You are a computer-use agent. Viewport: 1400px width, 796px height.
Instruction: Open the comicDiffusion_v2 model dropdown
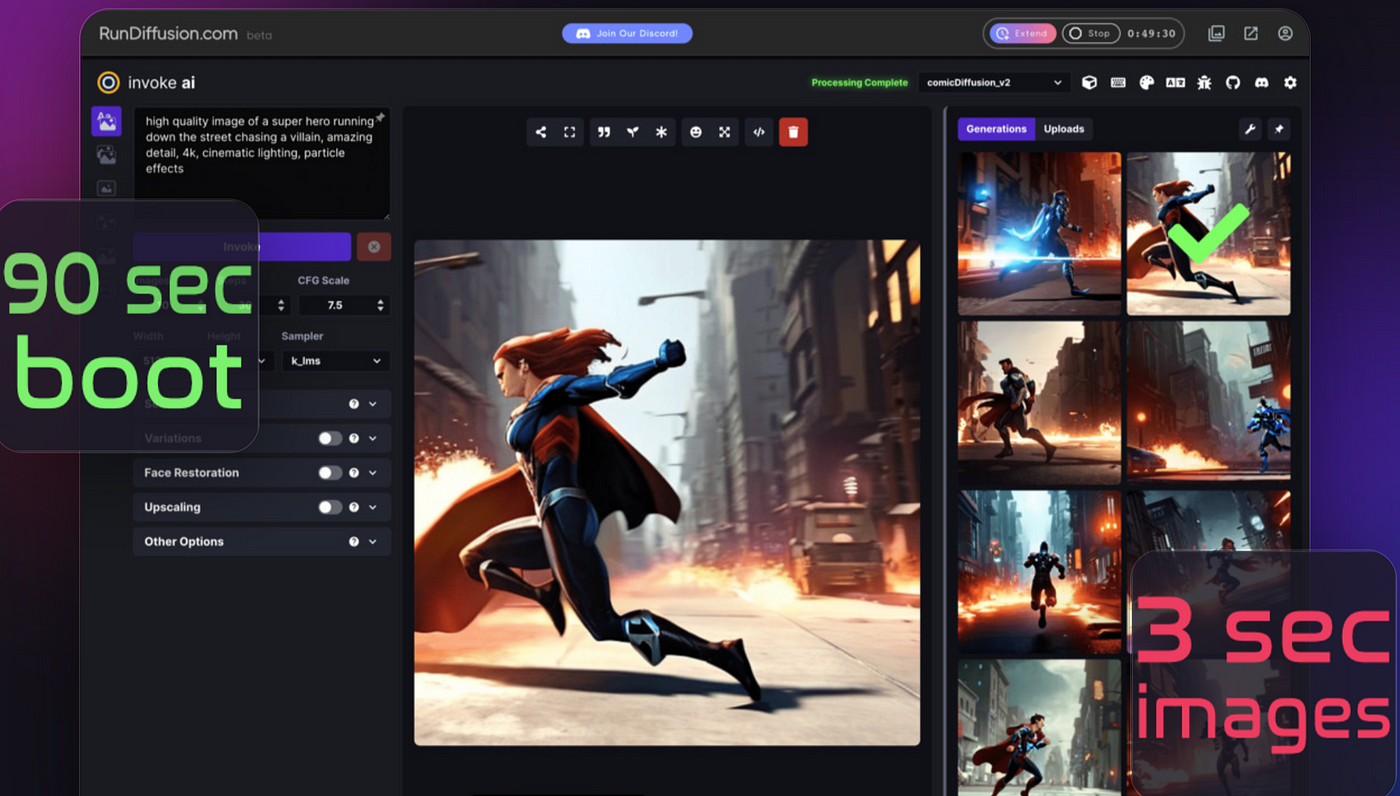(x=993, y=83)
